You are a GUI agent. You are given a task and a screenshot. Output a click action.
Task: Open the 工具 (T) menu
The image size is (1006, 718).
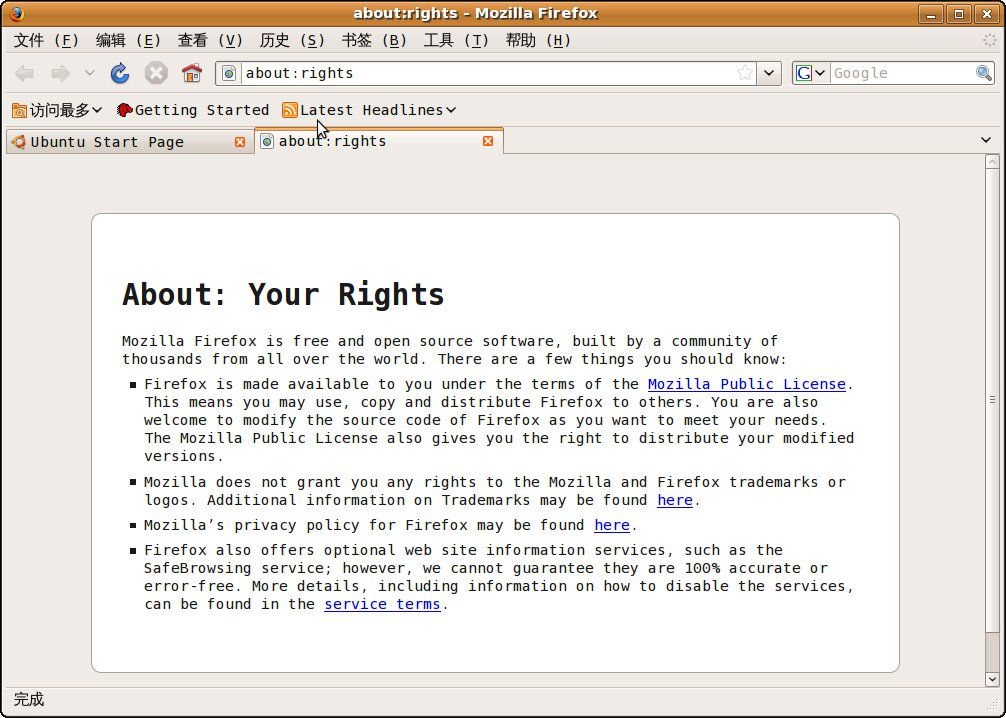tap(457, 40)
